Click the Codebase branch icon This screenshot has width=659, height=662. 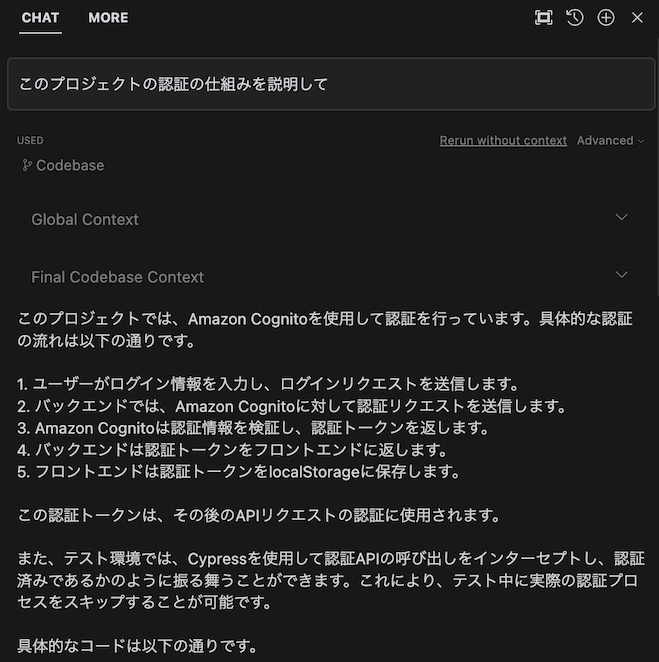click(27, 165)
